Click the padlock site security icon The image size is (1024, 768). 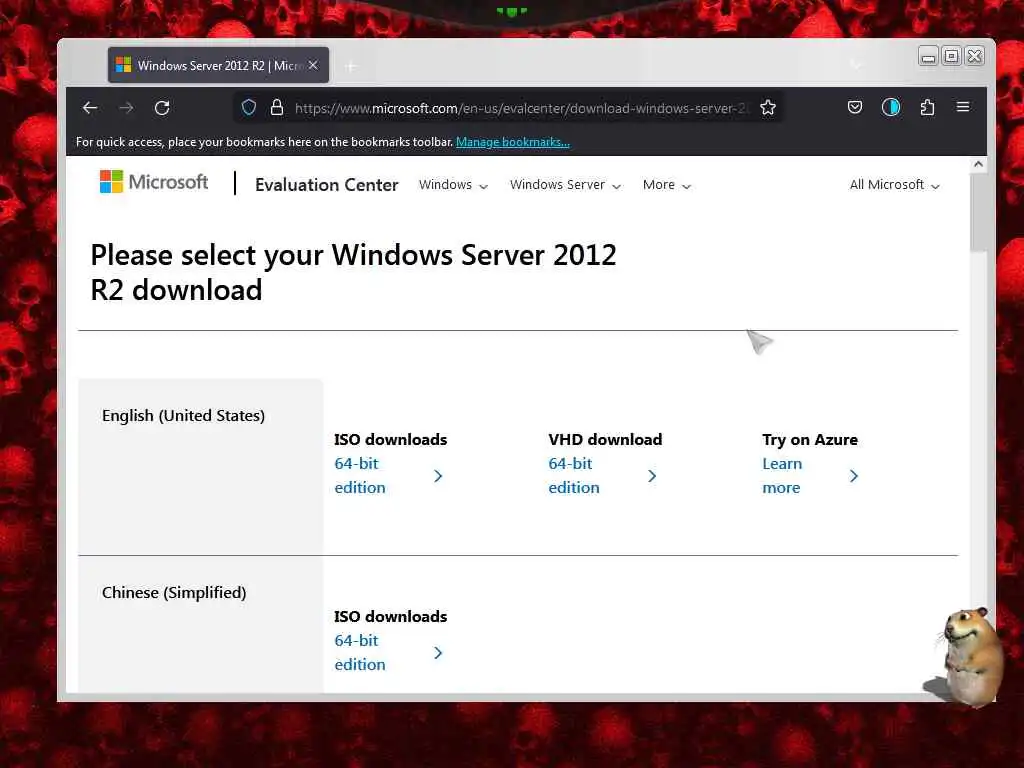coord(277,107)
